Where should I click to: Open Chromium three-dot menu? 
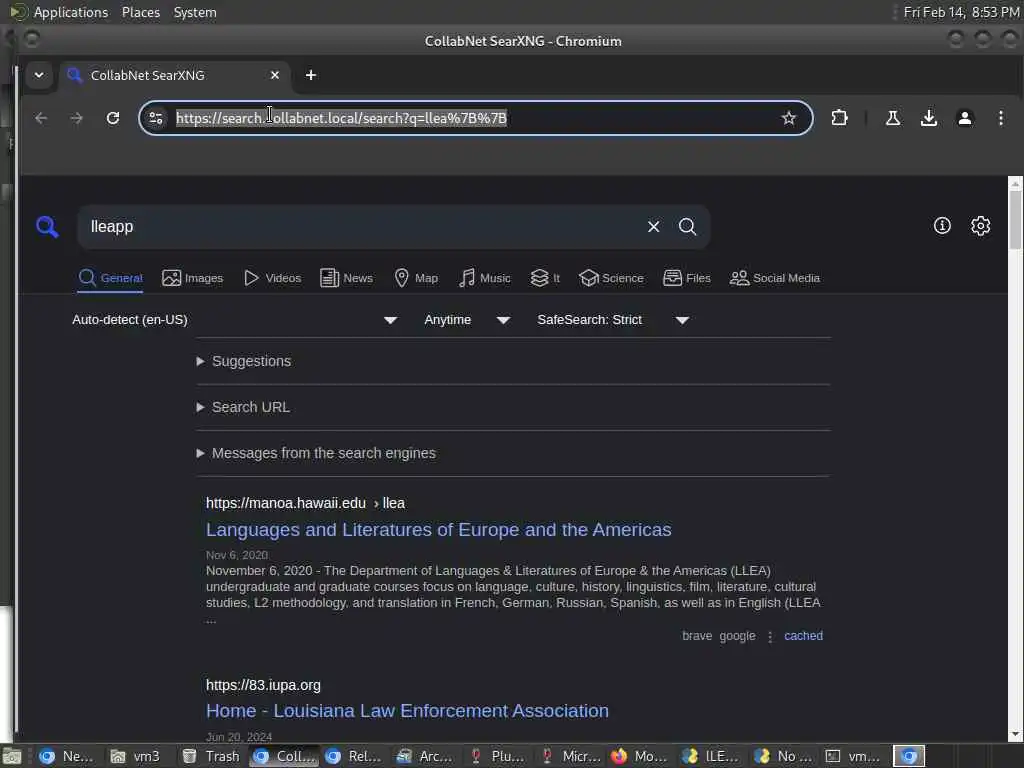pos(1000,118)
